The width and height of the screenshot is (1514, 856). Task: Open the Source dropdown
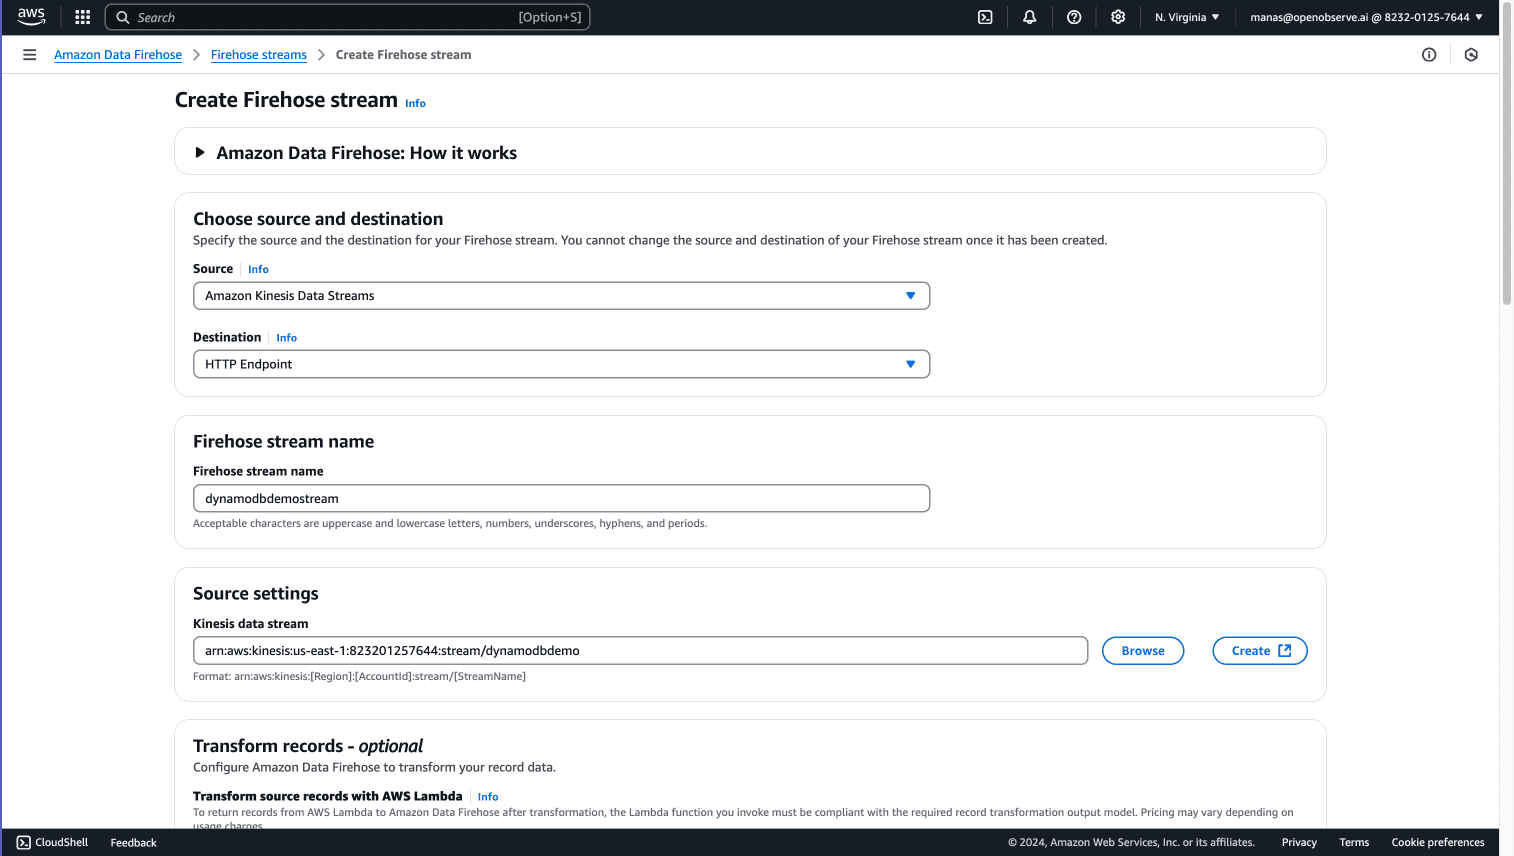tap(561, 296)
